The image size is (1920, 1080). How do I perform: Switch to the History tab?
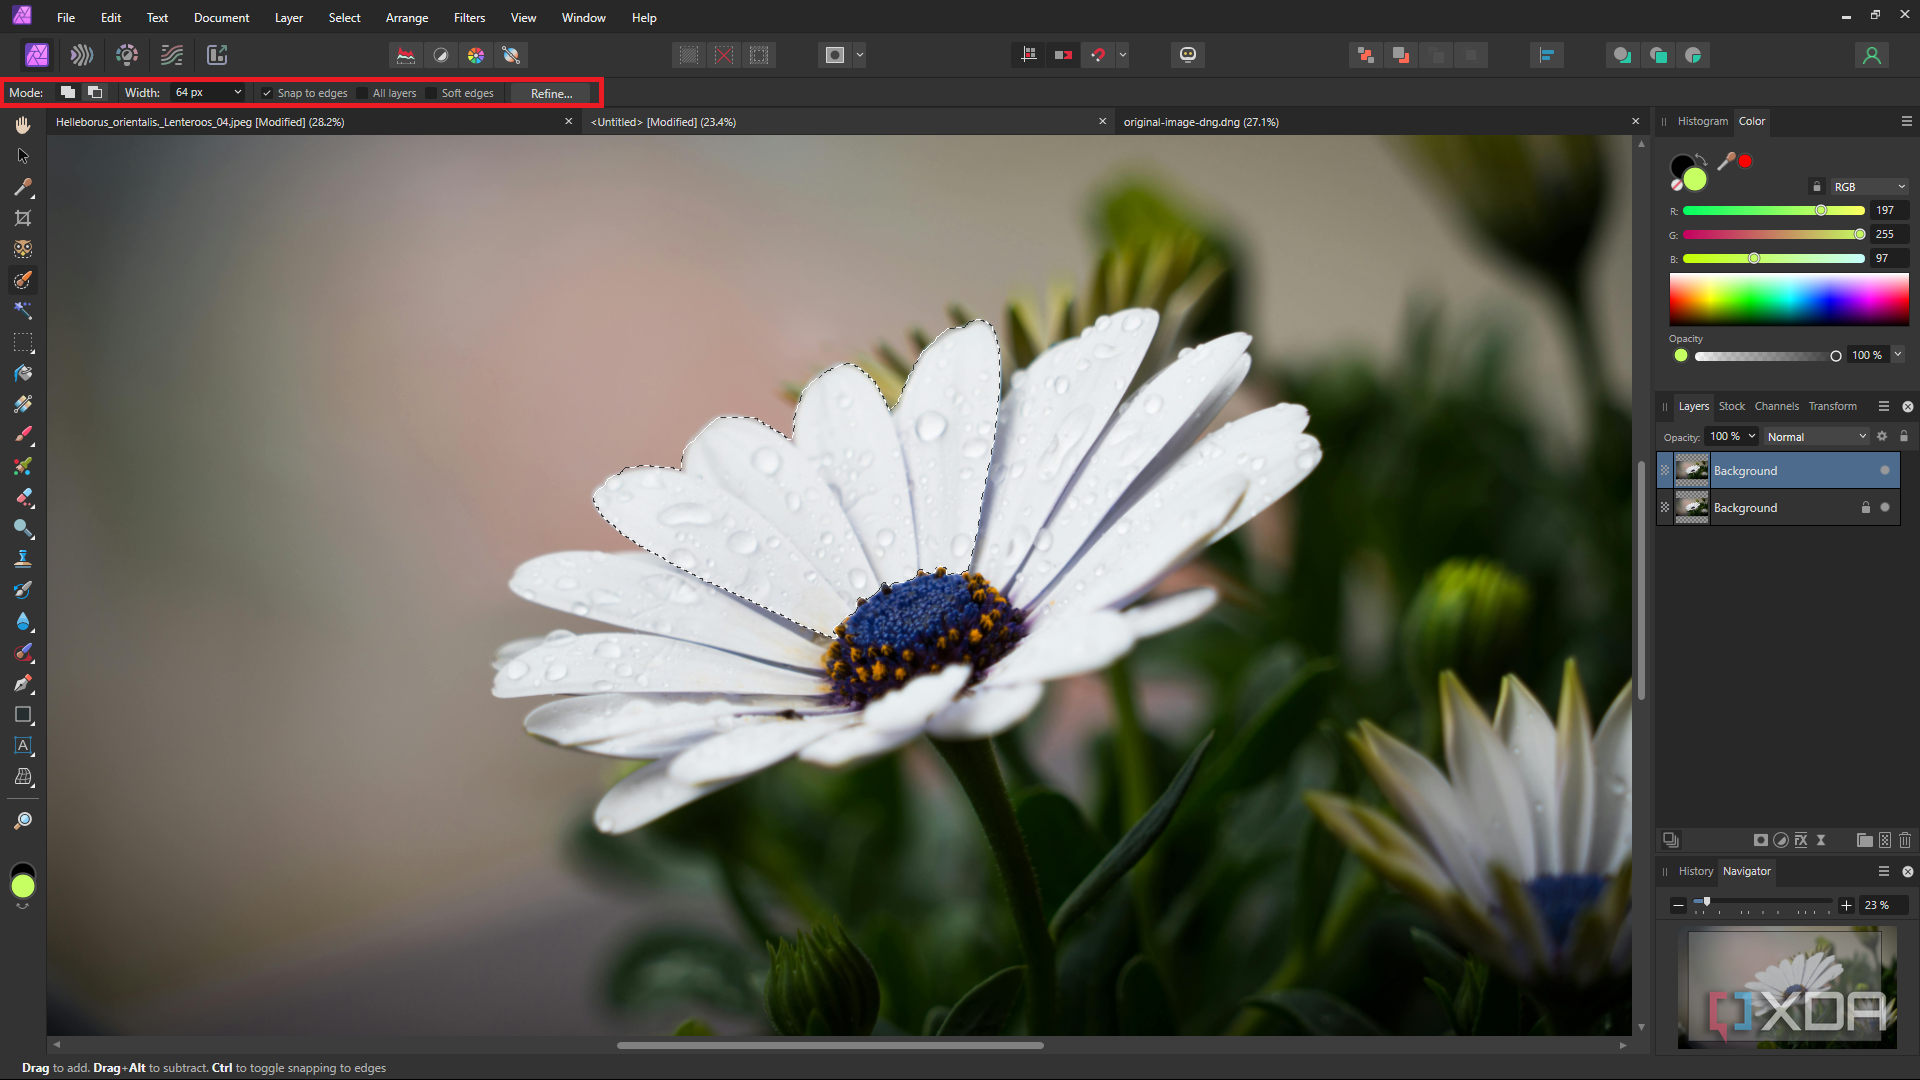pyautogui.click(x=1695, y=871)
